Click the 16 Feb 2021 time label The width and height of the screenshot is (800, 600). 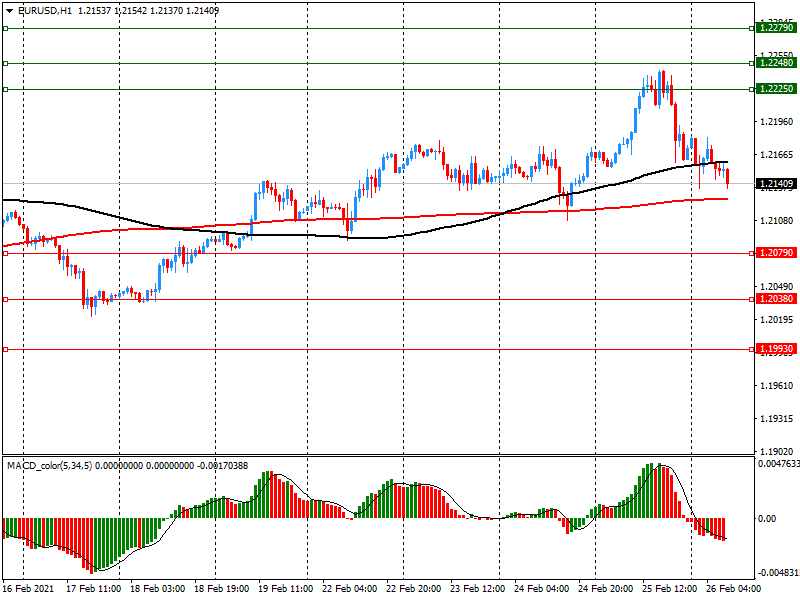tap(26, 590)
